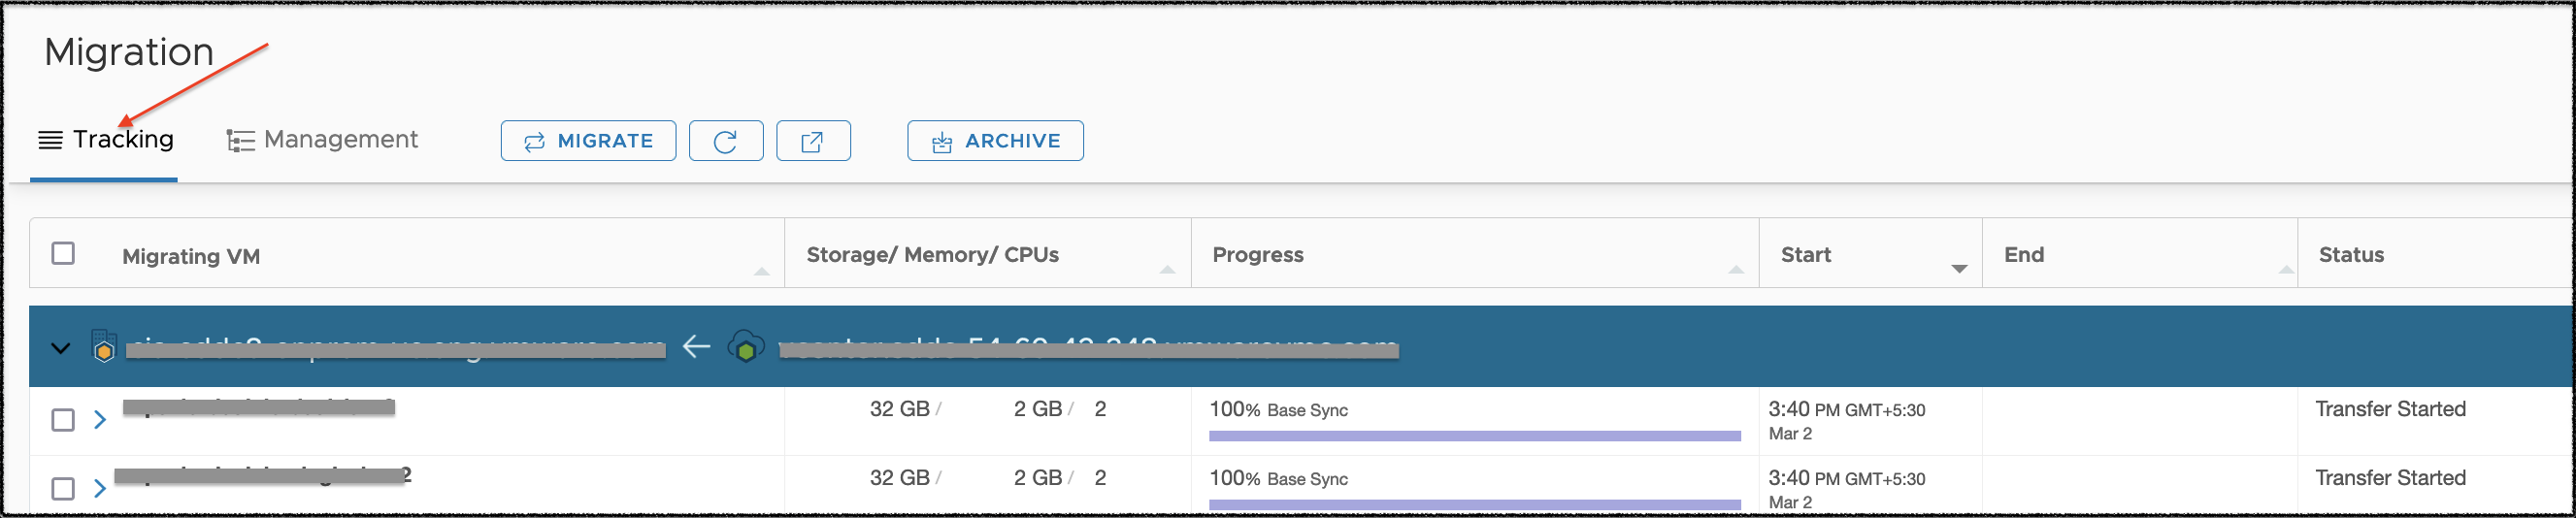
Task: Click the ARCHIVE button
Action: (x=995, y=141)
